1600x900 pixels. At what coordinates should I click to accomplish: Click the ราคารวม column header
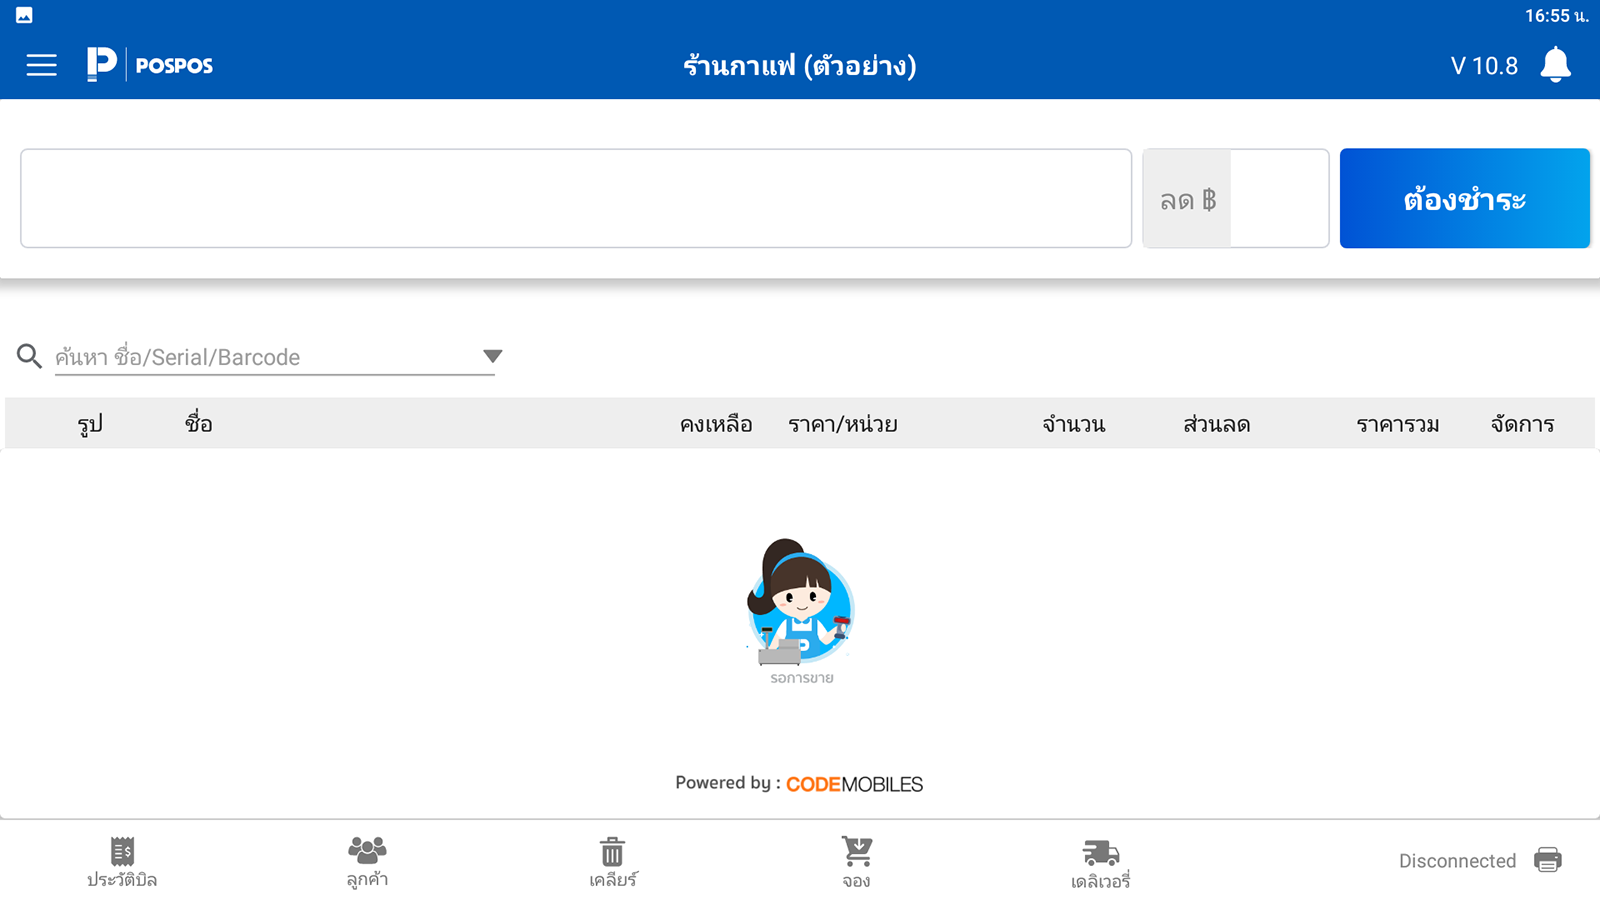[1397, 424]
